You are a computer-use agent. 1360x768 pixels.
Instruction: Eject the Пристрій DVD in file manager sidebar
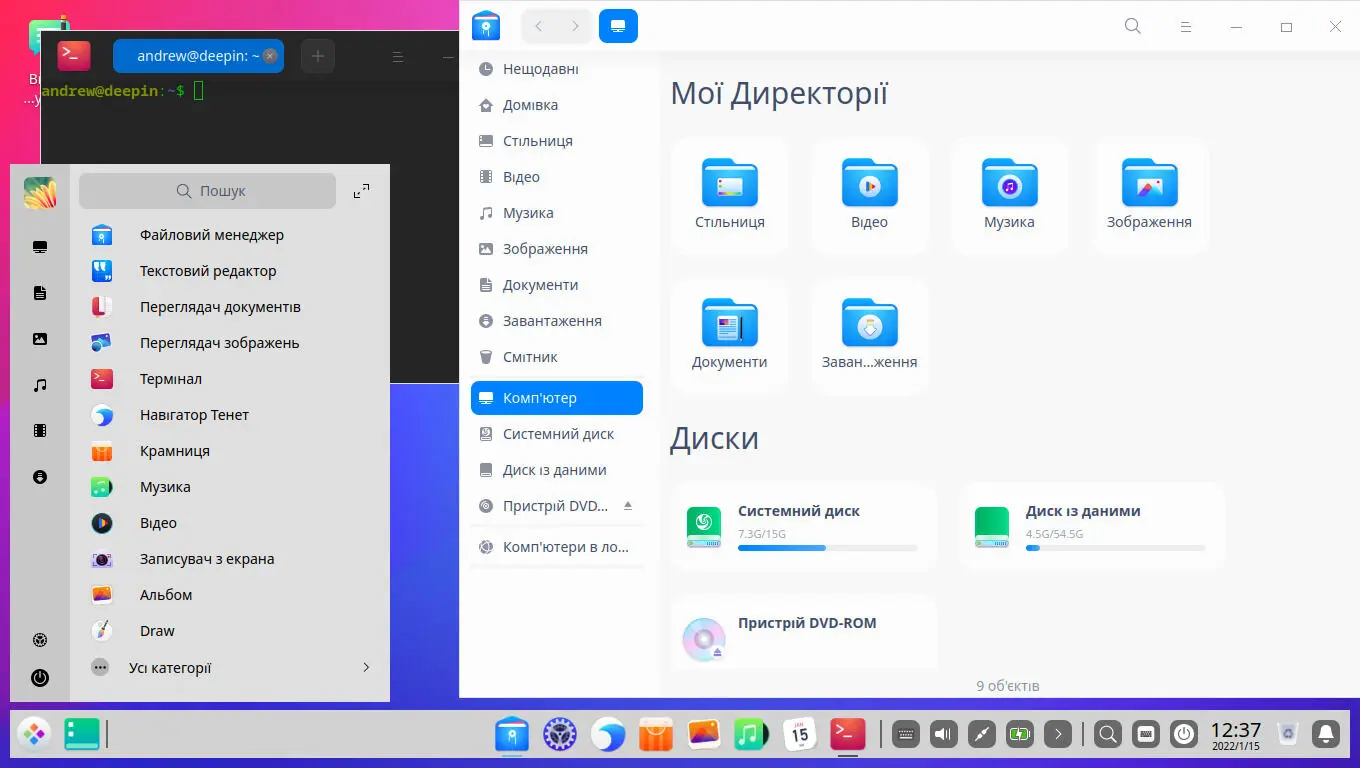(x=628, y=506)
